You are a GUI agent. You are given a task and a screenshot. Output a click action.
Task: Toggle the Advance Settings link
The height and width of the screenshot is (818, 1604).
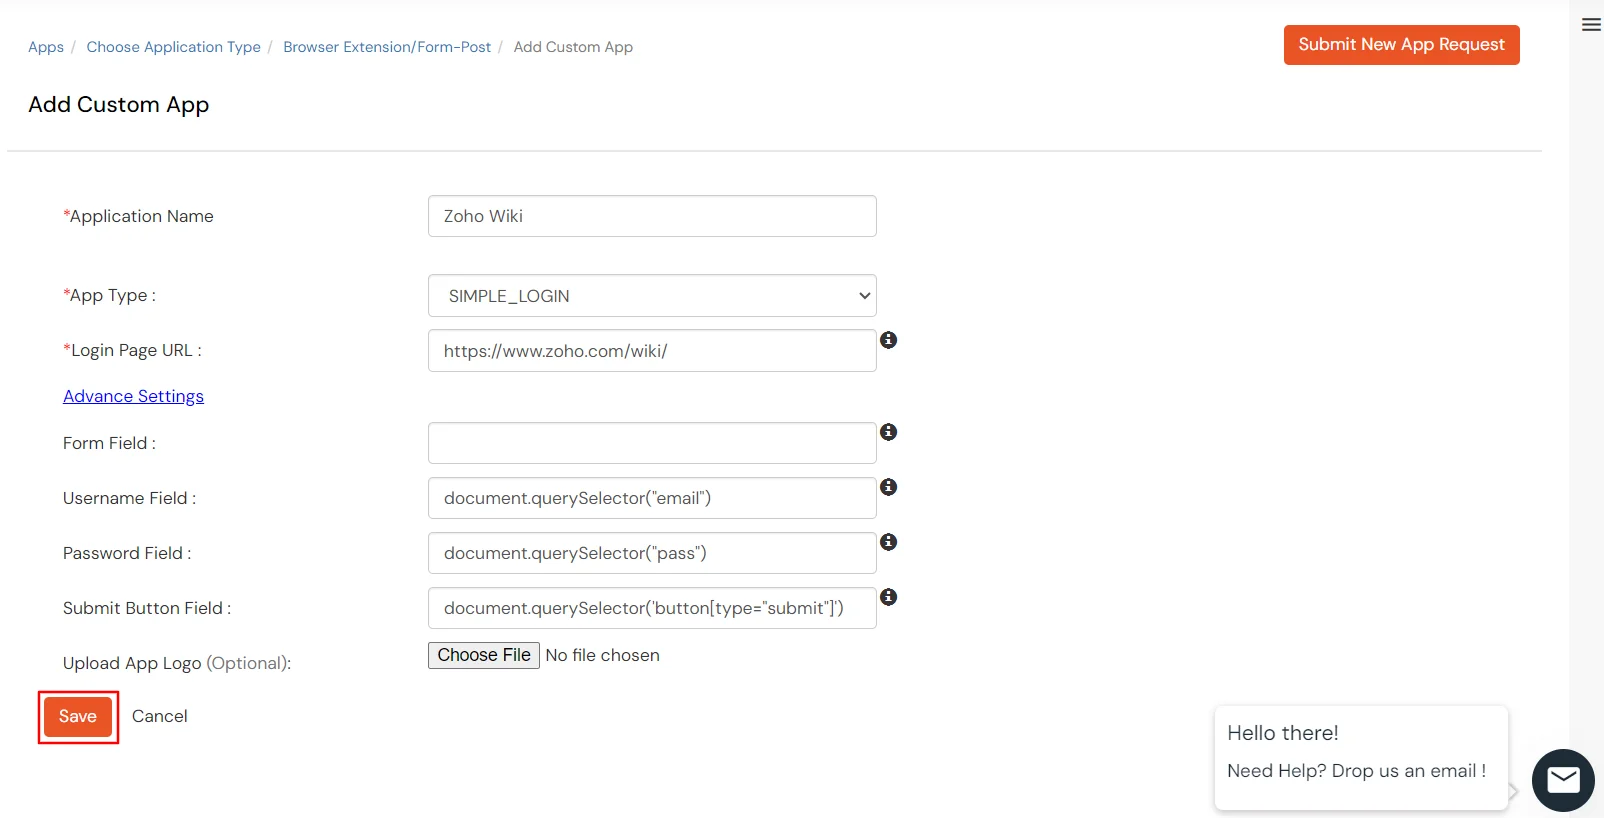coord(133,396)
